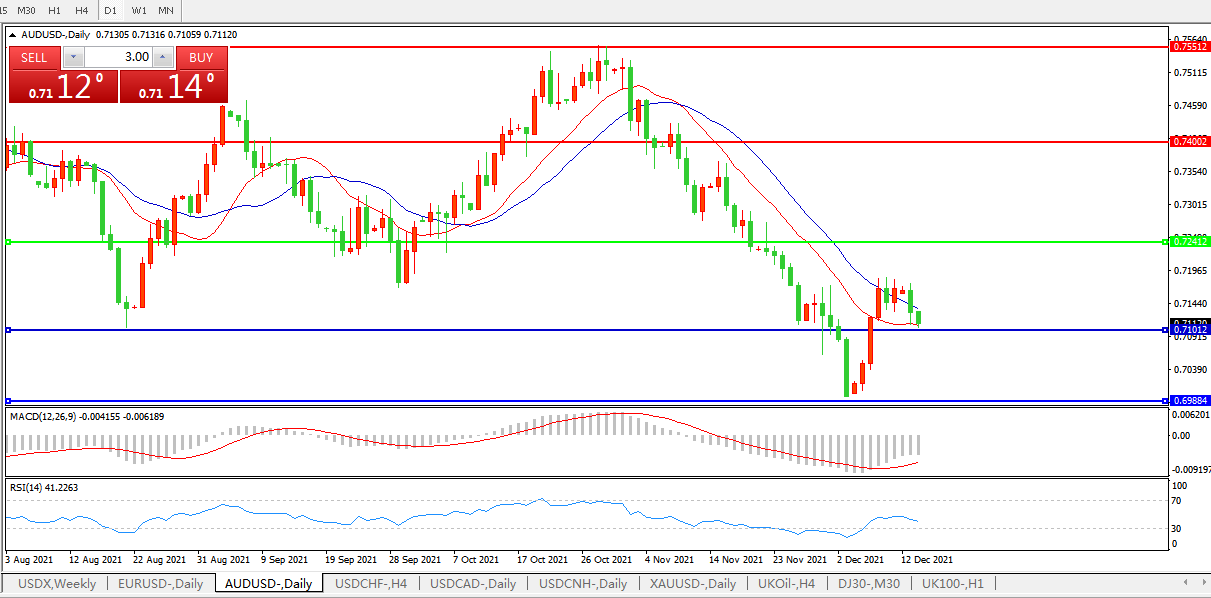The height and width of the screenshot is (598, 1211).
Task: Open the UK100-,H1 chart tab
Action: click(x=952, y=583)
